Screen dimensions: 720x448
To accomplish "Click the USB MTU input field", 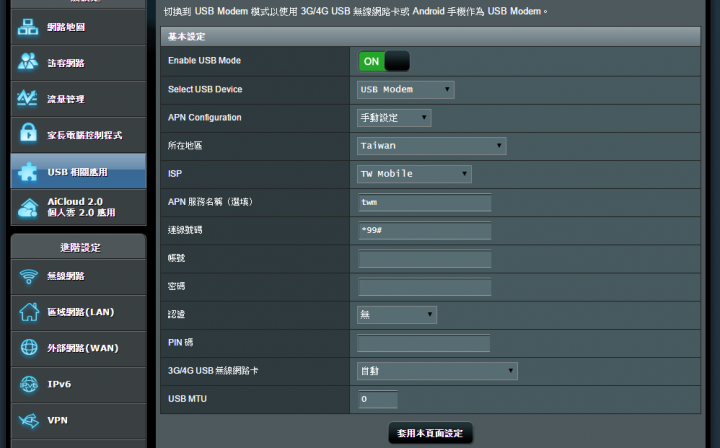I will coord(378,399).
